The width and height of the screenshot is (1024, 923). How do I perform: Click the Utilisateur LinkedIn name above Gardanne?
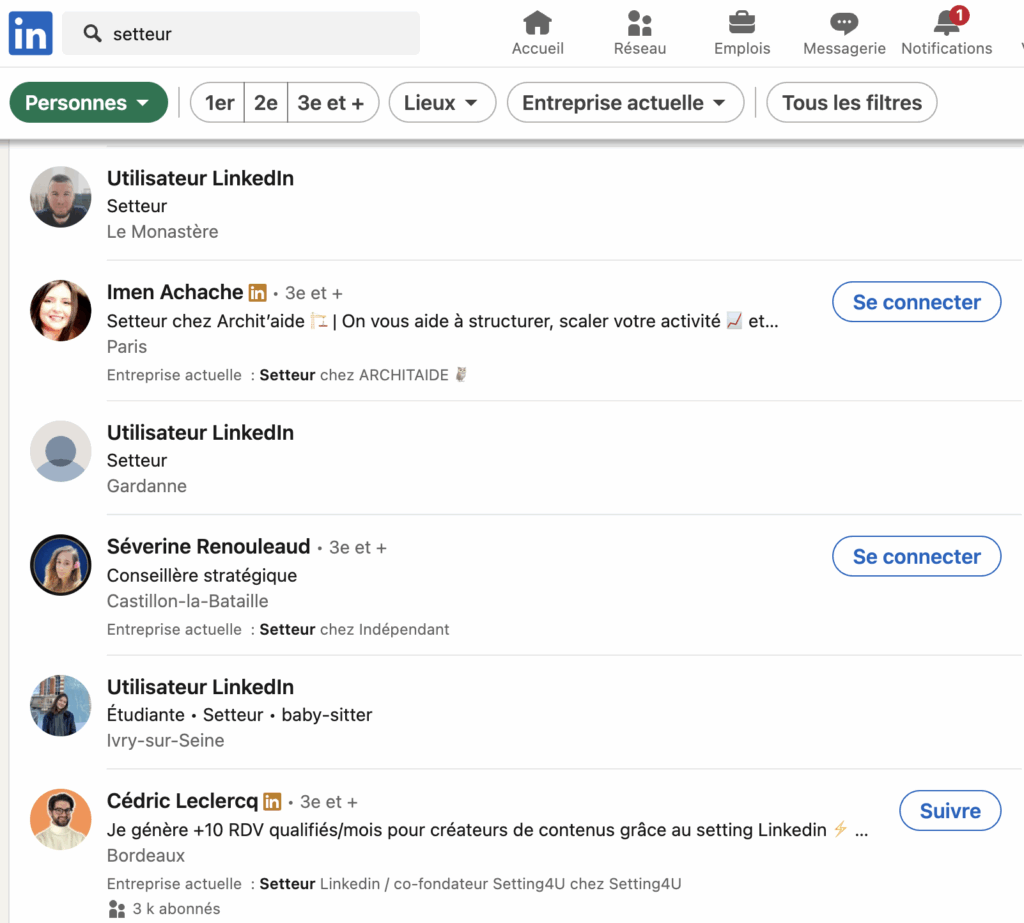tap(200, 432)
